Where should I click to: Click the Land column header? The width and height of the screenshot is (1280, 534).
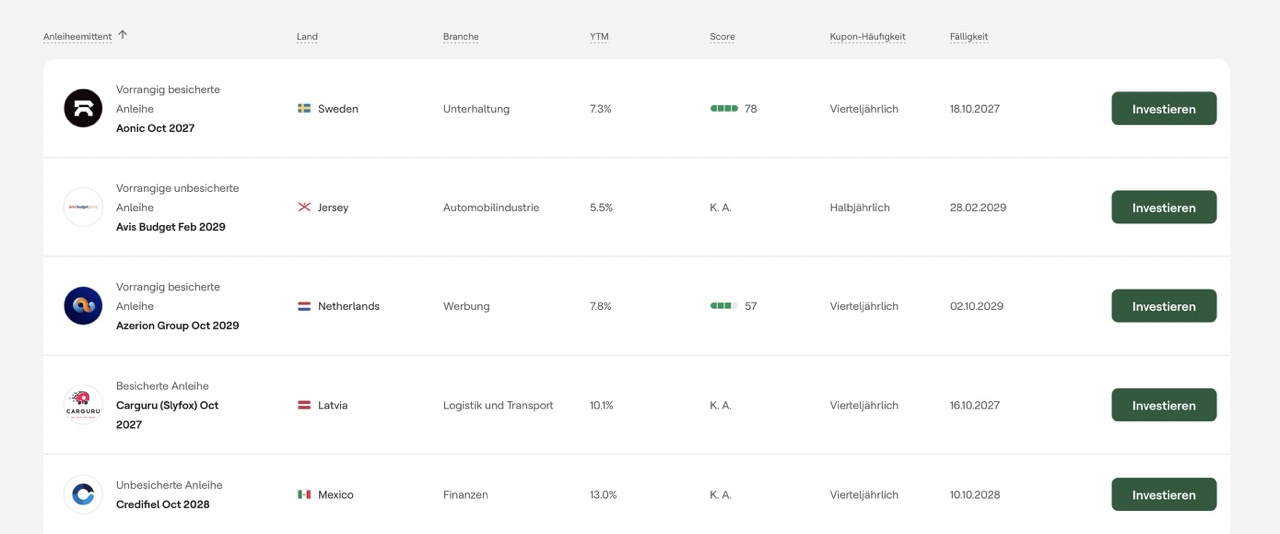[307, 37]
